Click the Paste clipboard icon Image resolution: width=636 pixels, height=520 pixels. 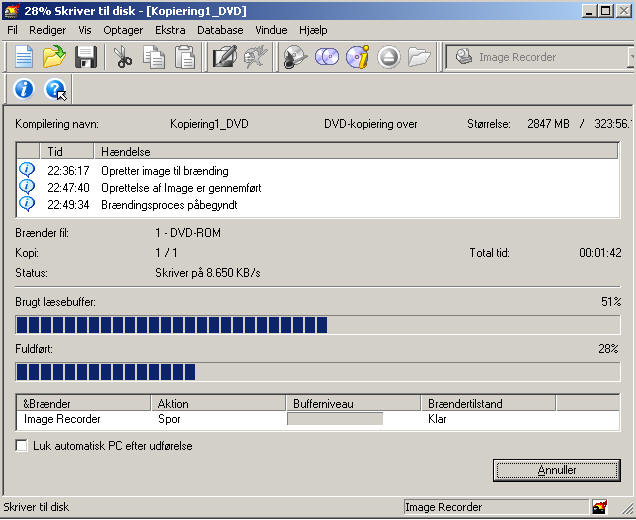coord(185,56)
